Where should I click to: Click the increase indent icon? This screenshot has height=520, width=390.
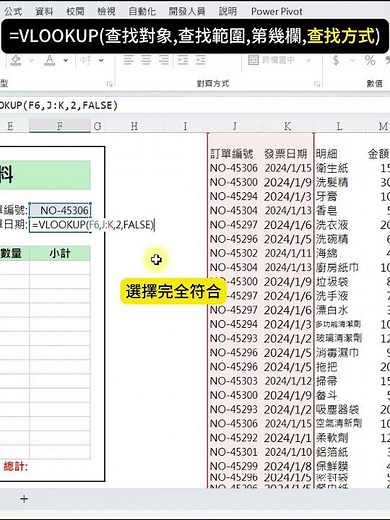200,60
